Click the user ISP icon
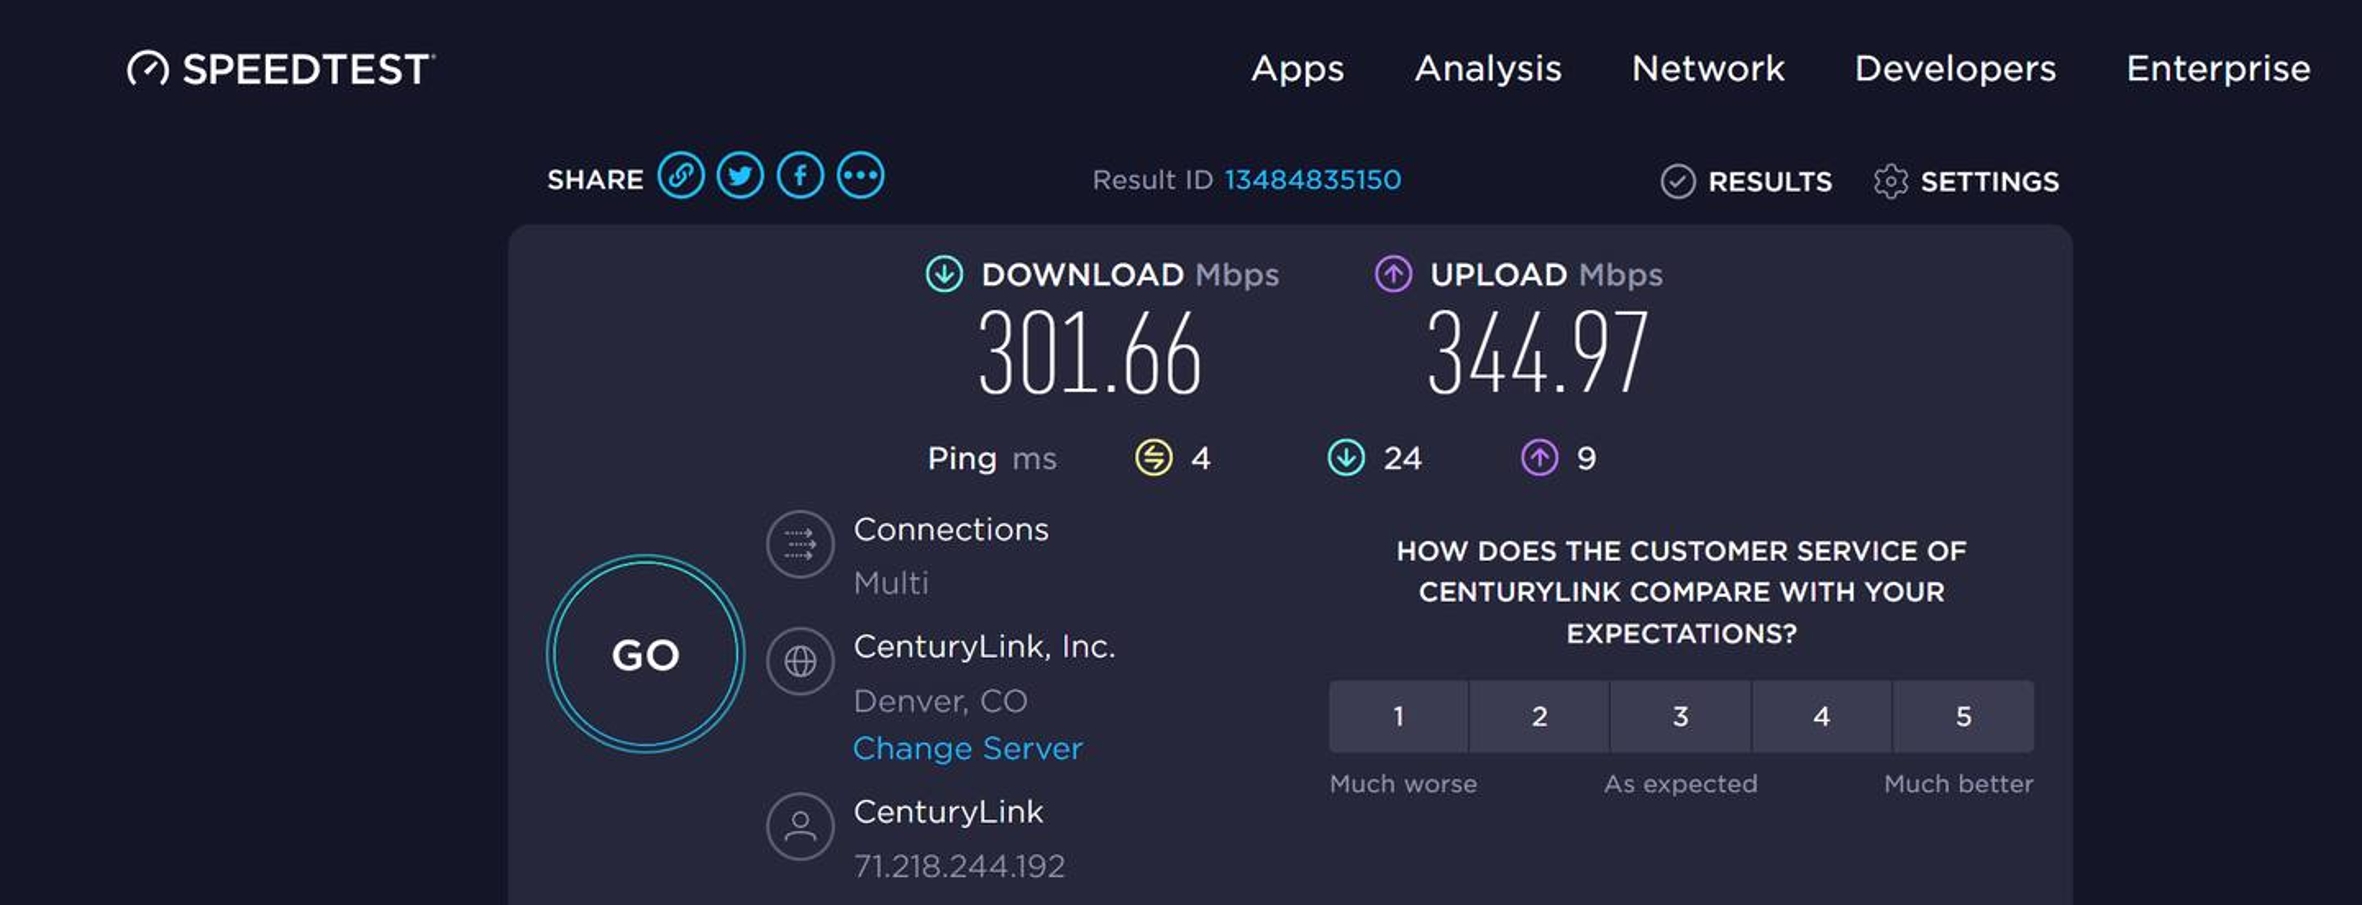This screenshot has height=905, width=2362. pos(800,827)
